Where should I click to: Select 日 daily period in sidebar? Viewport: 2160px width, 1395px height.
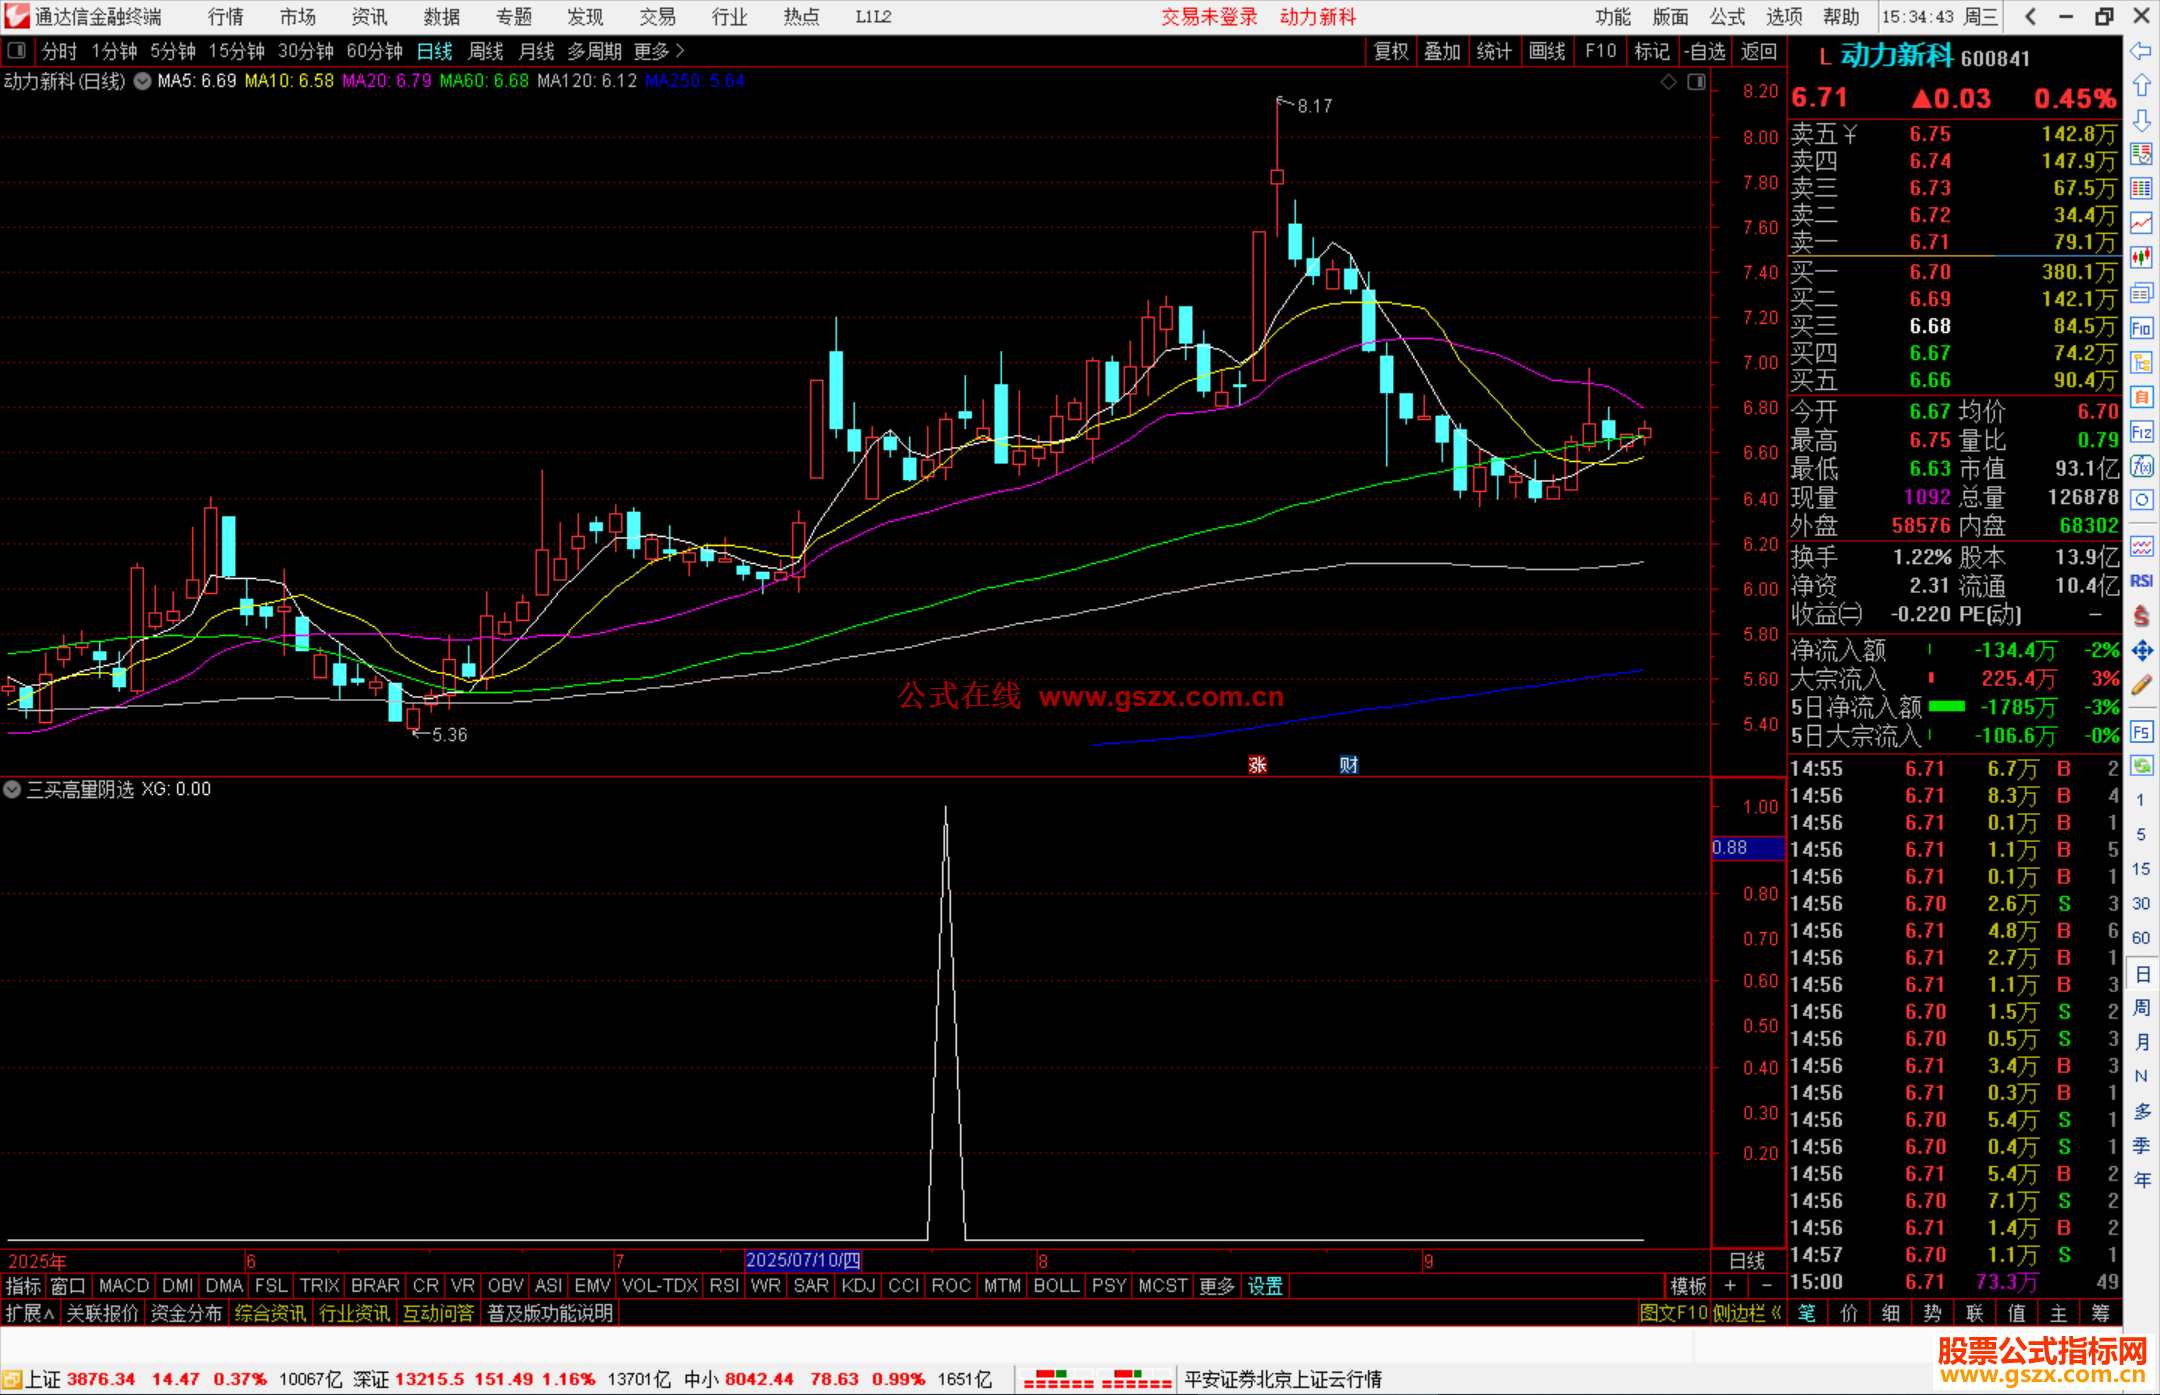(x=2141, y=974)
